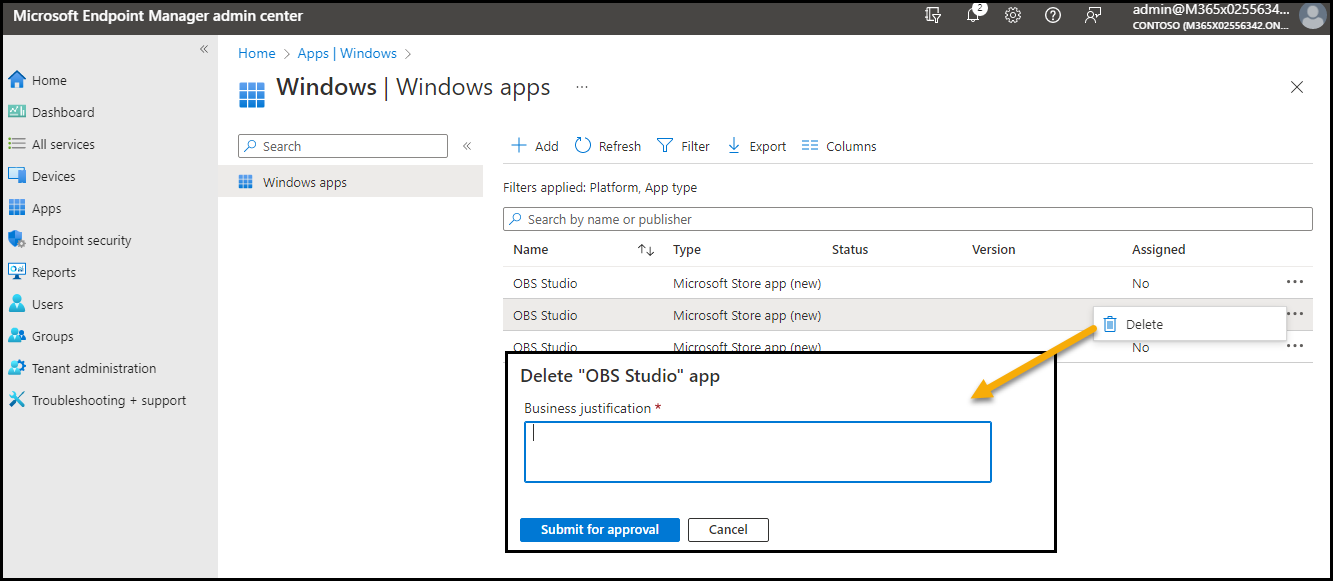1333x581 pixels.
Task: Click the admin account avatar
Action: (1311, 16)
